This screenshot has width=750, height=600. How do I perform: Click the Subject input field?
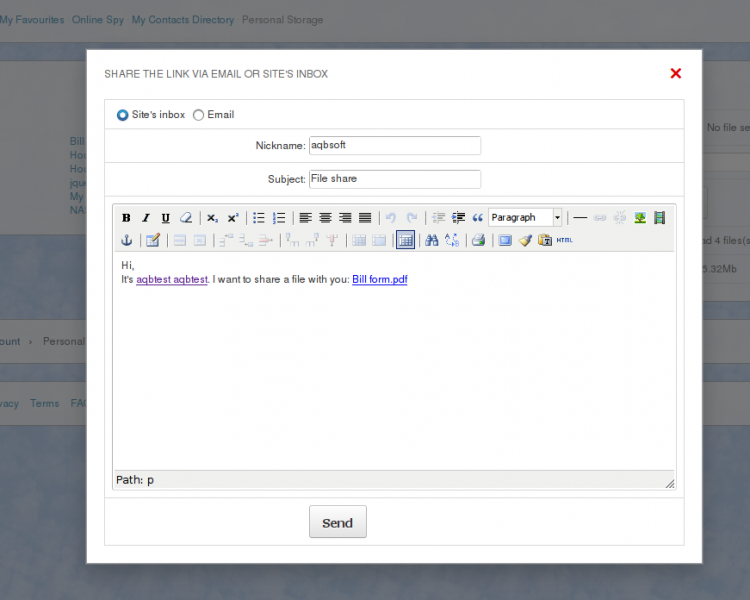tap(395, 179)
